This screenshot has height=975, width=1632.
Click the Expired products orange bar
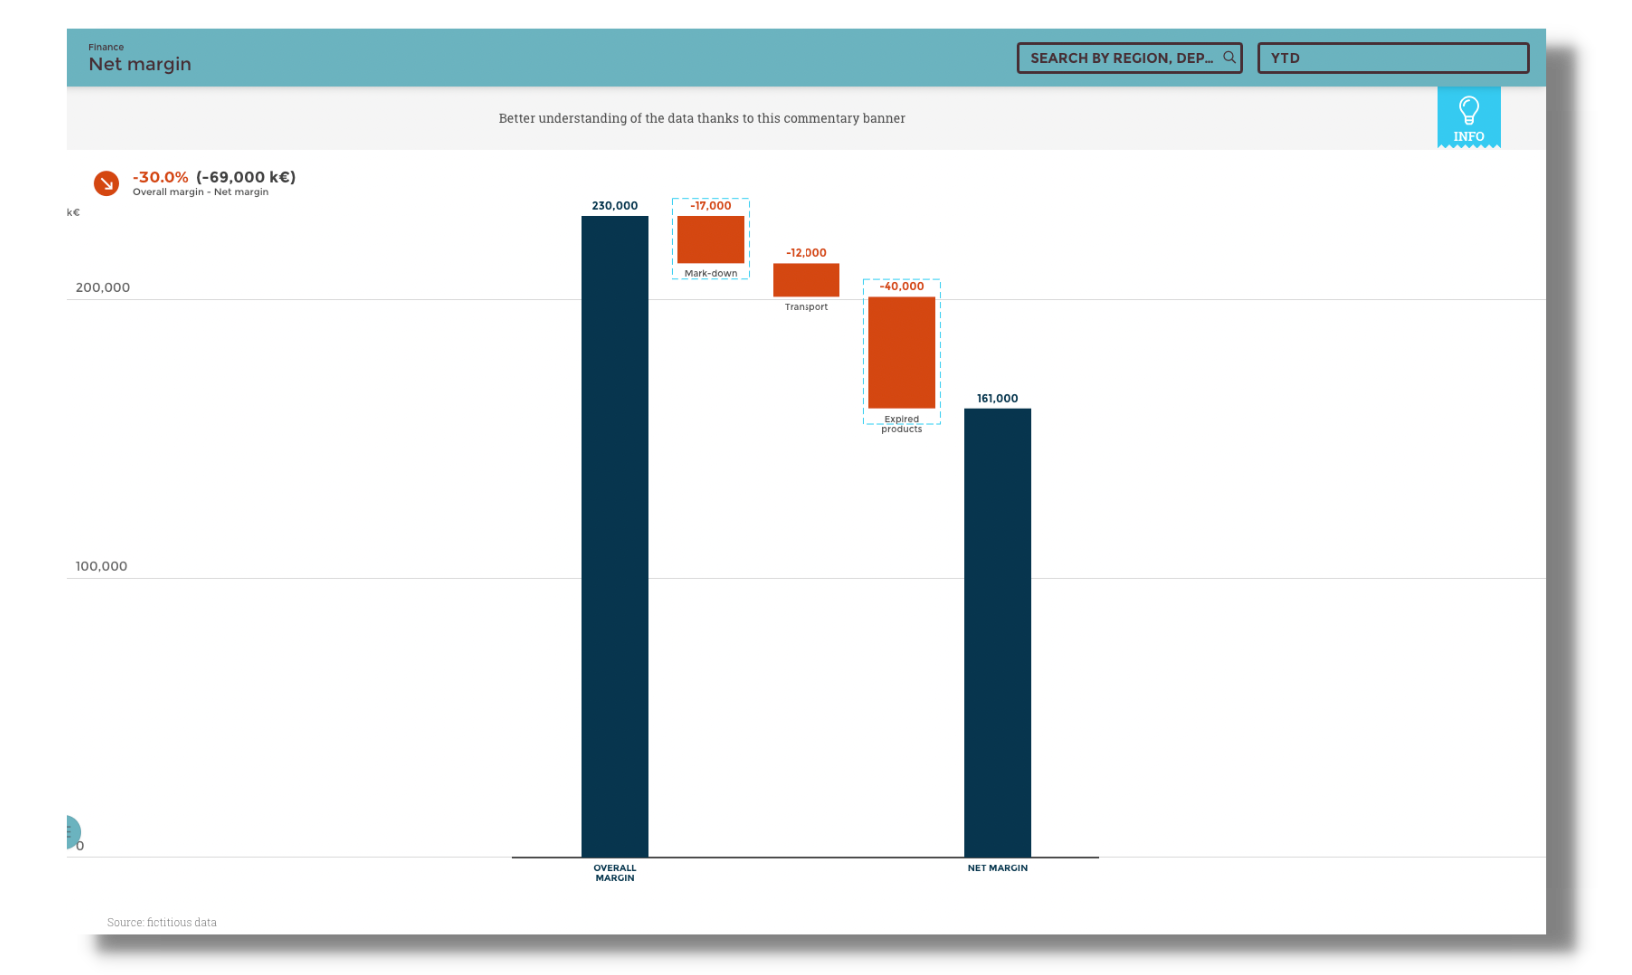coord(901,352)
